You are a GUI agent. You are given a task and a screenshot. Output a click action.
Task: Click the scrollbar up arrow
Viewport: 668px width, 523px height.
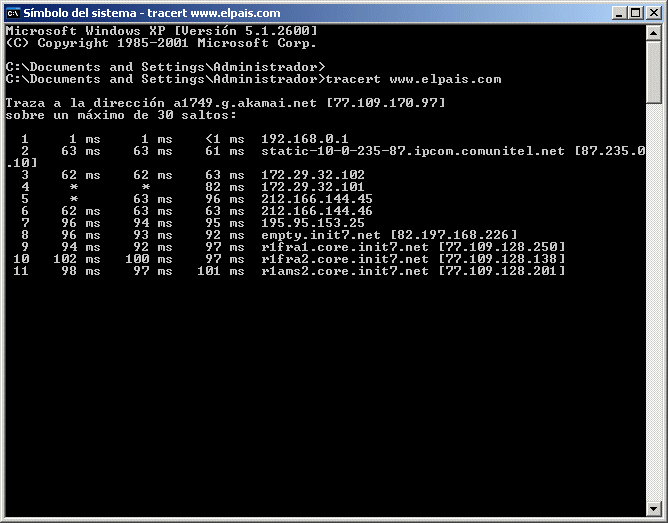[654, 33]
